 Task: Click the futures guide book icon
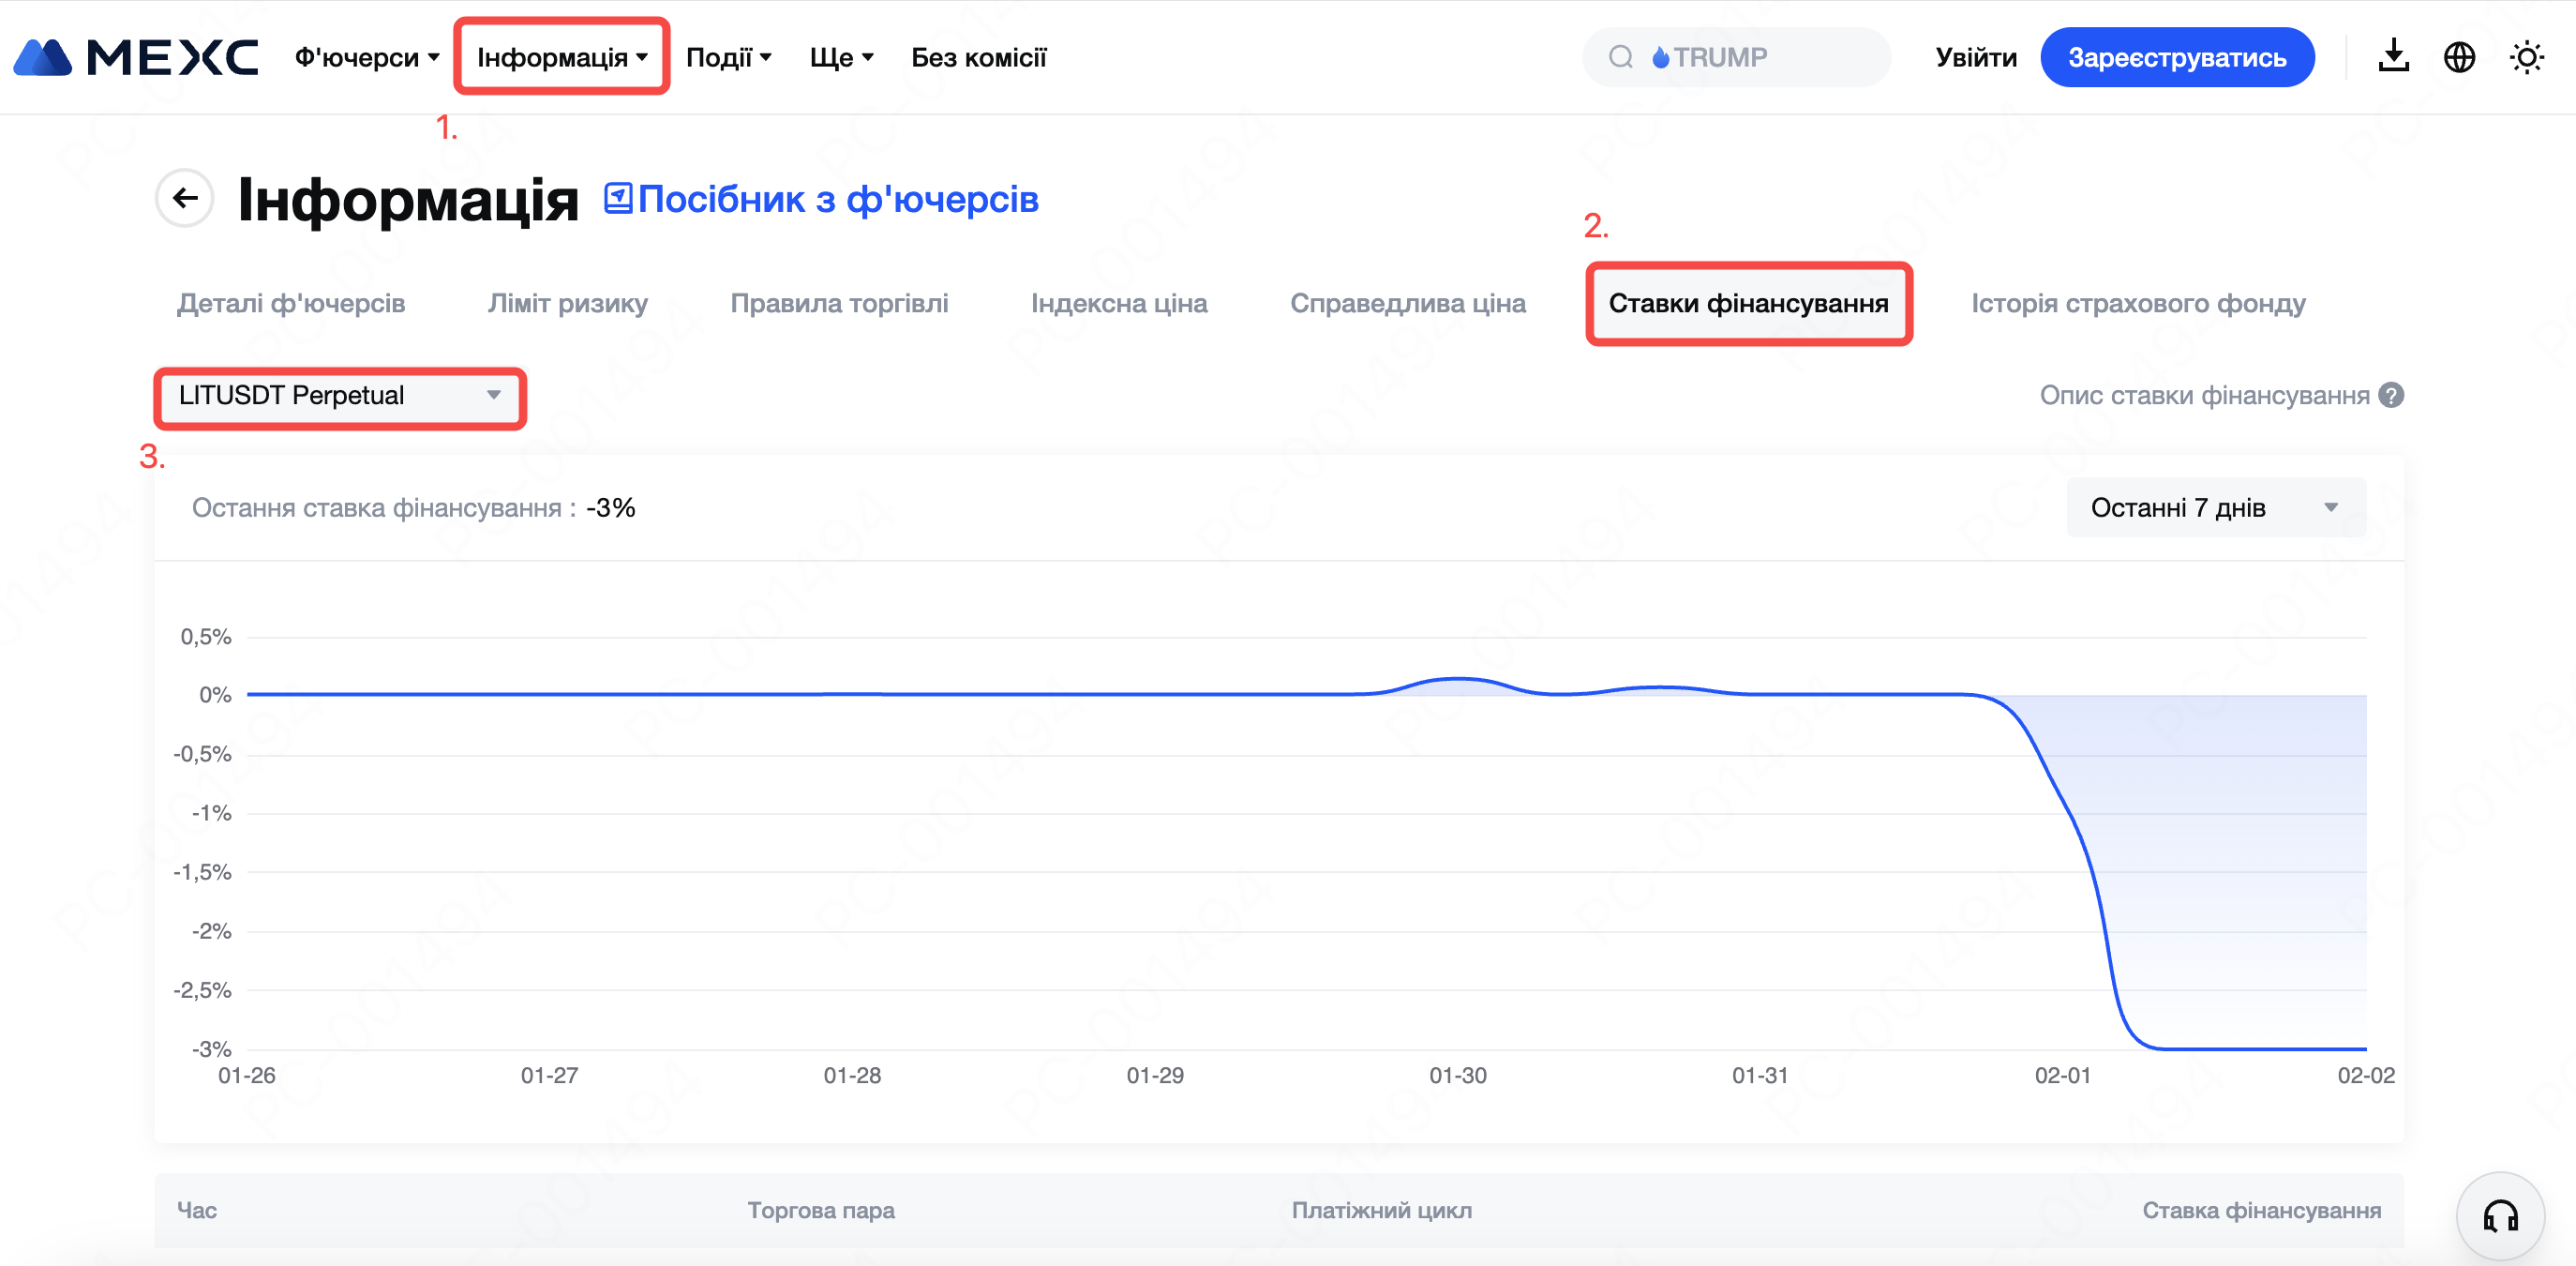pyautogui.click(x=618, y=198)
